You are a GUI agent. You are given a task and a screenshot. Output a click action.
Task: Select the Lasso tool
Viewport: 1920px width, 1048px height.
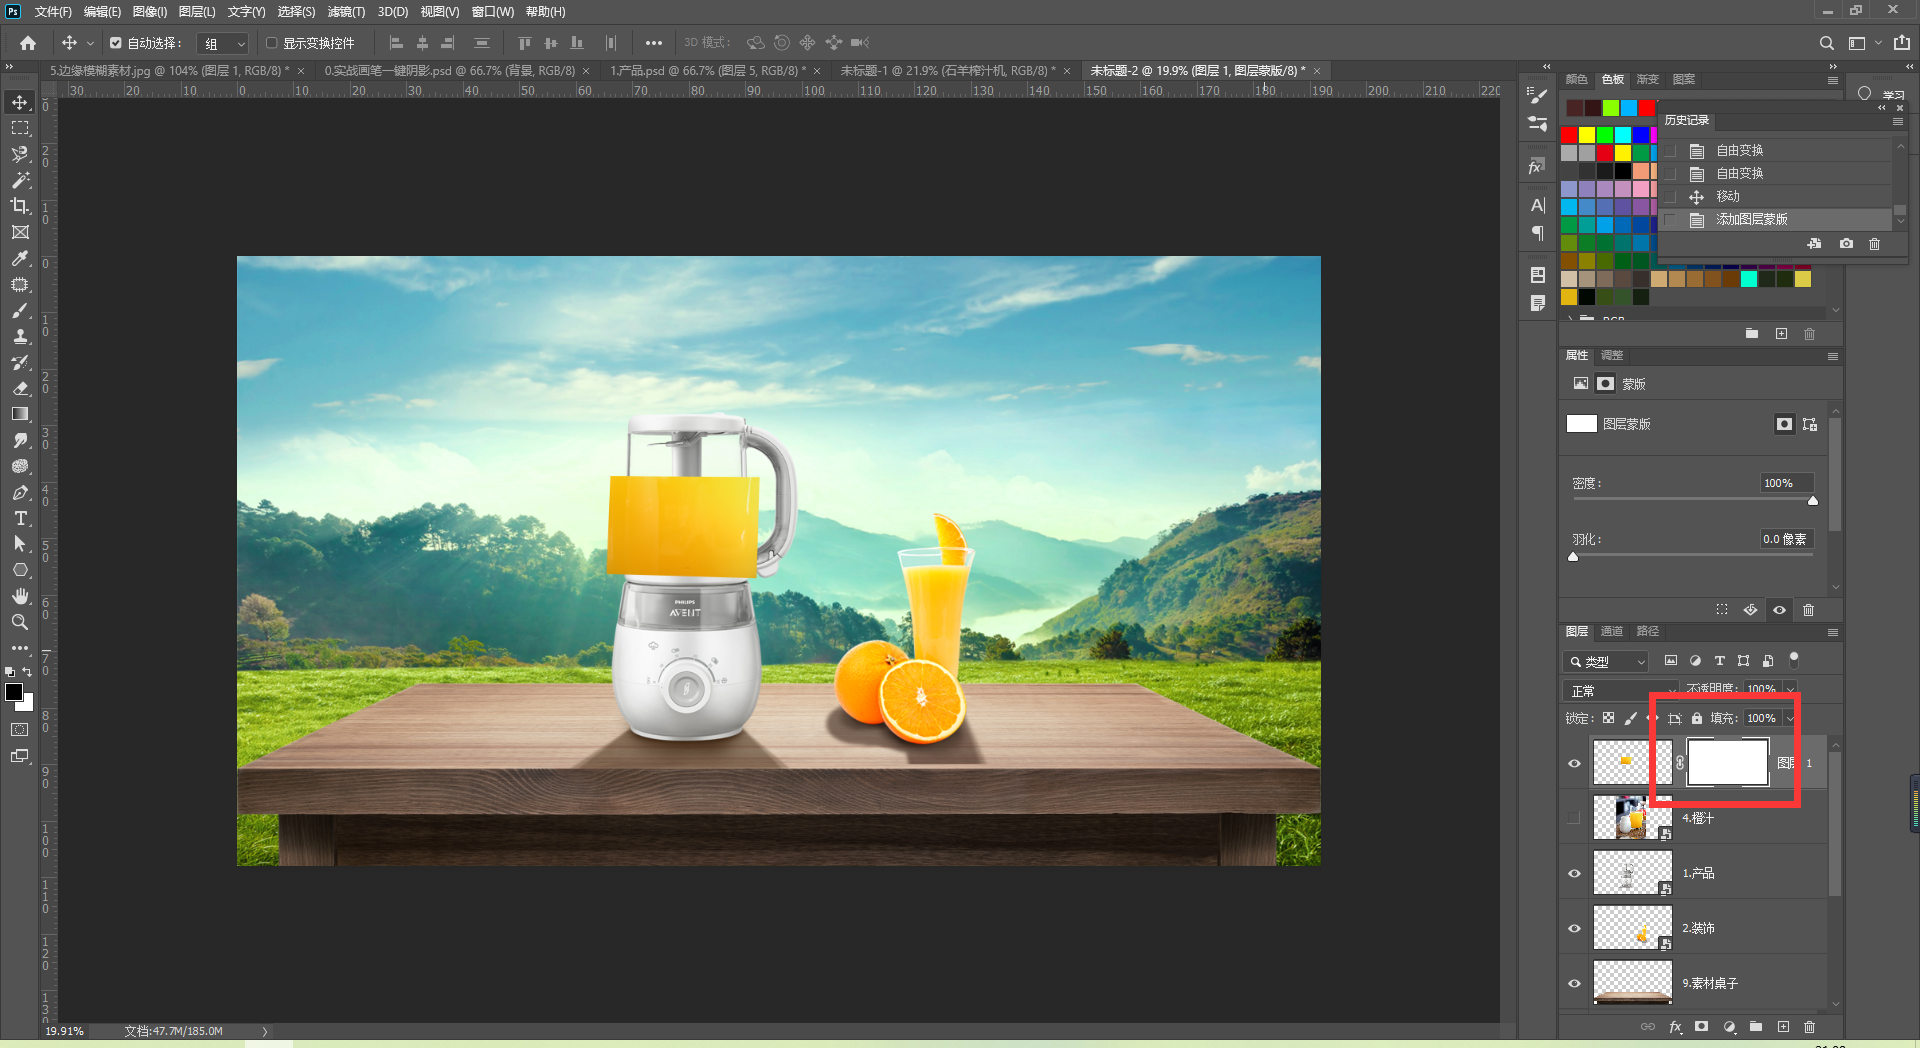pos(20,154)
